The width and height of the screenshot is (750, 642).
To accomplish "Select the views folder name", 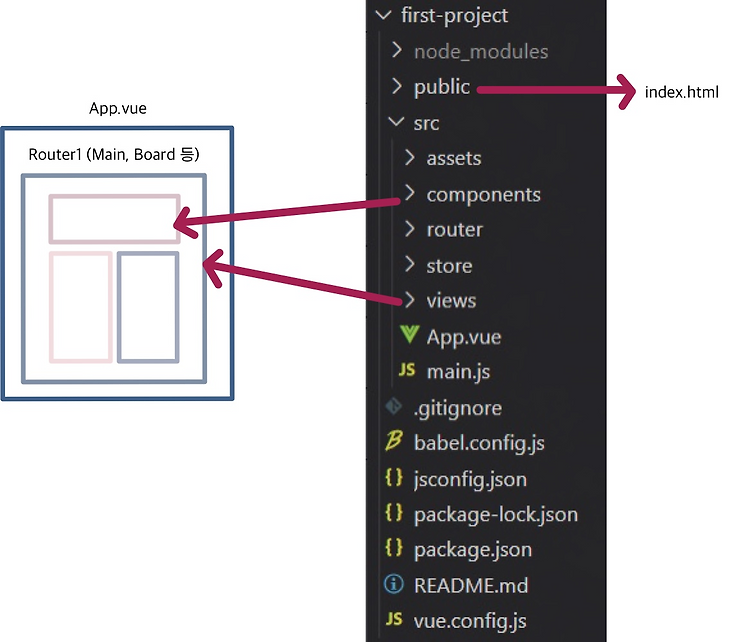I will [x=451, y=301].
